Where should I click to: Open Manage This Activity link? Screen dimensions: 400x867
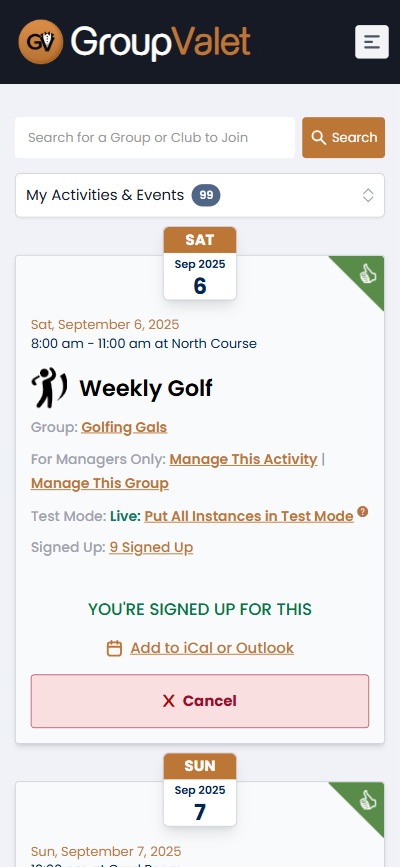coord(243,459)
